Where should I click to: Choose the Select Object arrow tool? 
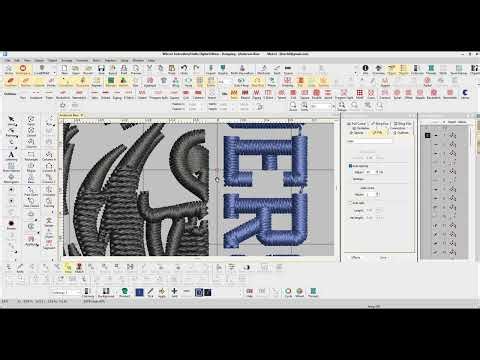[11, 121]
